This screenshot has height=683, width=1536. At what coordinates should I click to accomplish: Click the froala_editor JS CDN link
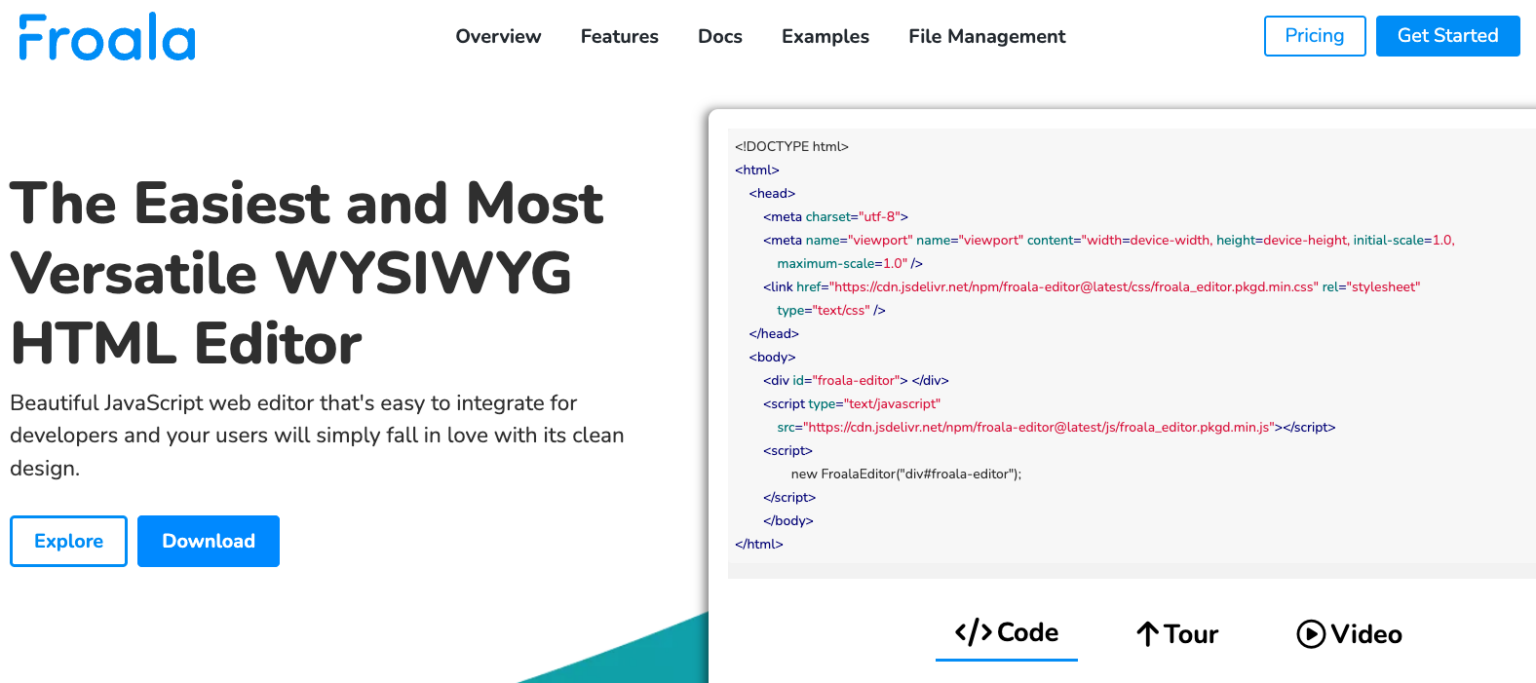click(x=1045, y=427)
